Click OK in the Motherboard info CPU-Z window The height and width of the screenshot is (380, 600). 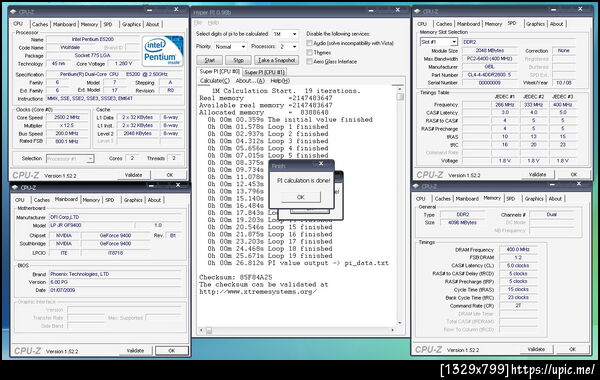(x=171, y=351)
